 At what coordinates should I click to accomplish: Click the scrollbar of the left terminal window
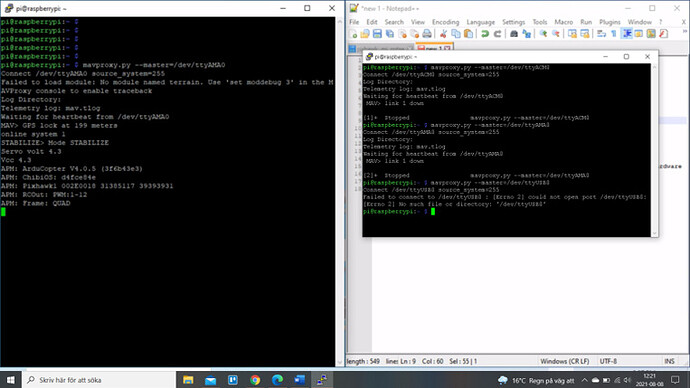(339, 191)
